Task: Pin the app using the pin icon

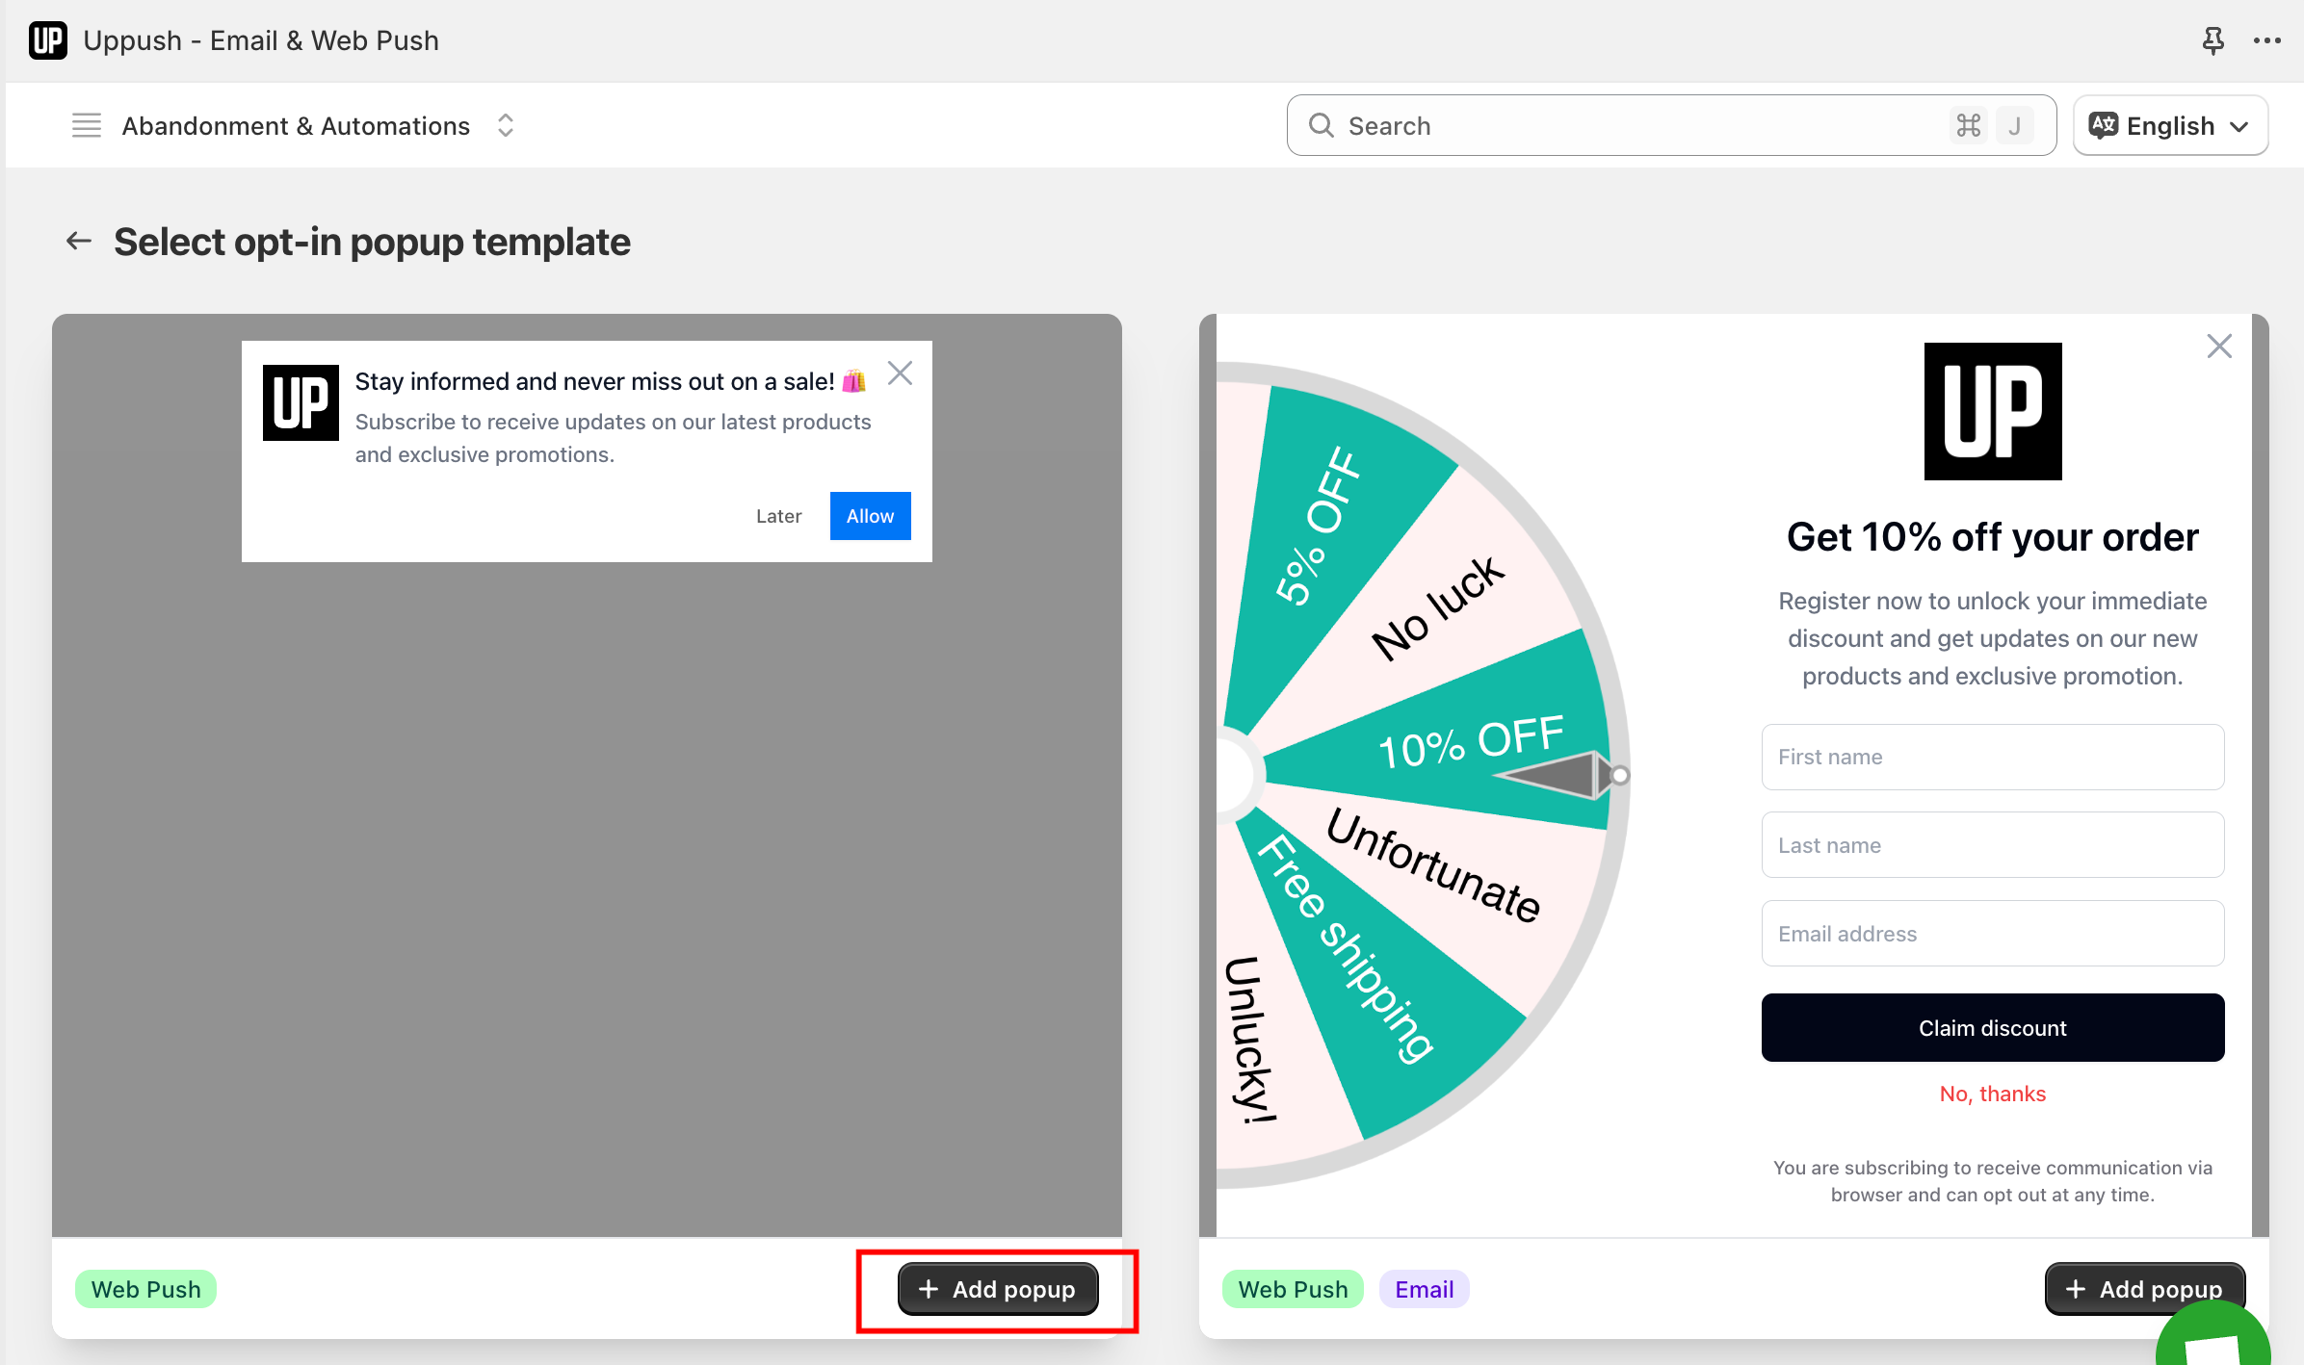Action: pyautogui.click(x=2212, y=40)
